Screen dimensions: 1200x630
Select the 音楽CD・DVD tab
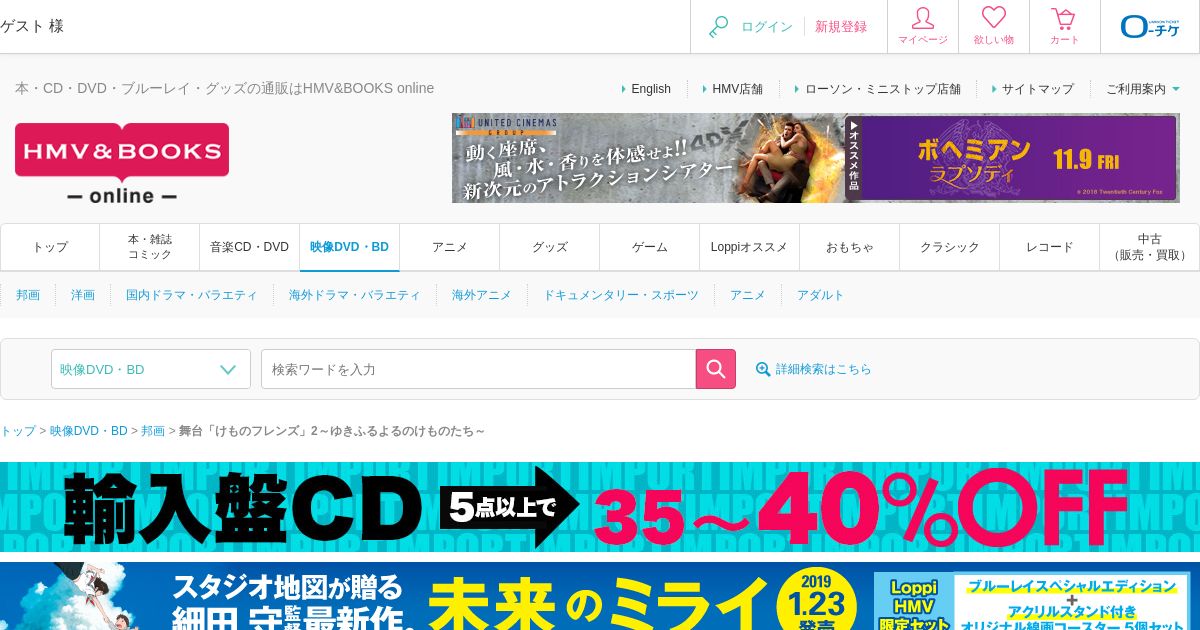pyautogui.click(x=250, y=247)
